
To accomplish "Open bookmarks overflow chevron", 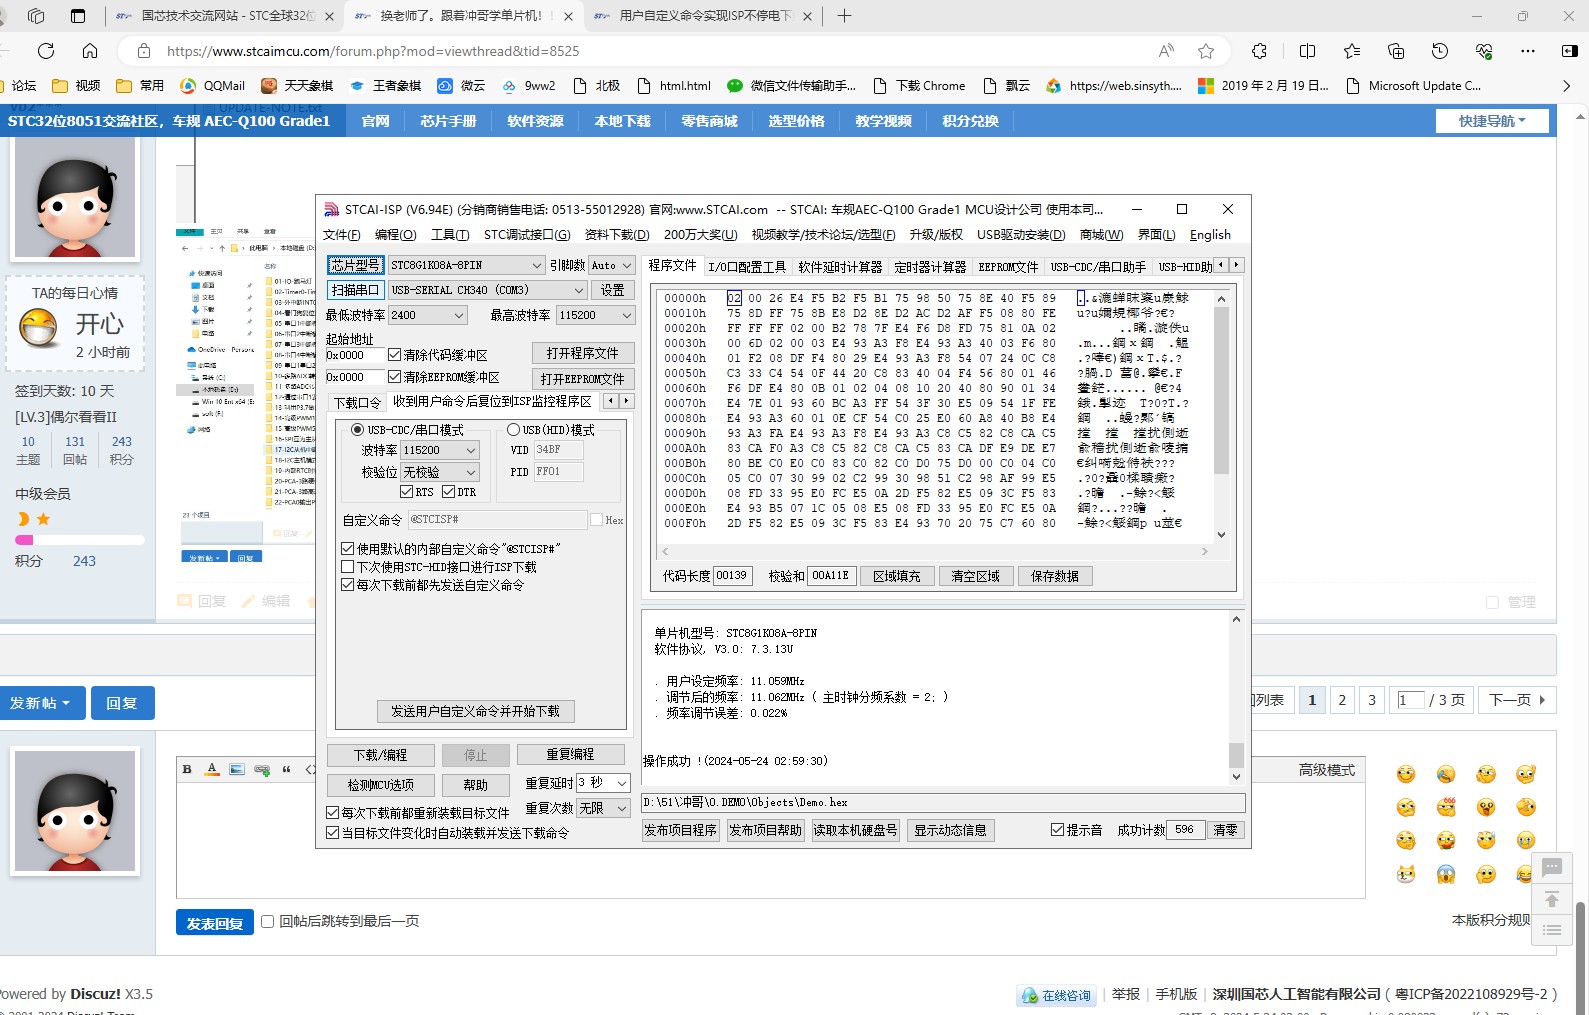I will click(1566, 86).
